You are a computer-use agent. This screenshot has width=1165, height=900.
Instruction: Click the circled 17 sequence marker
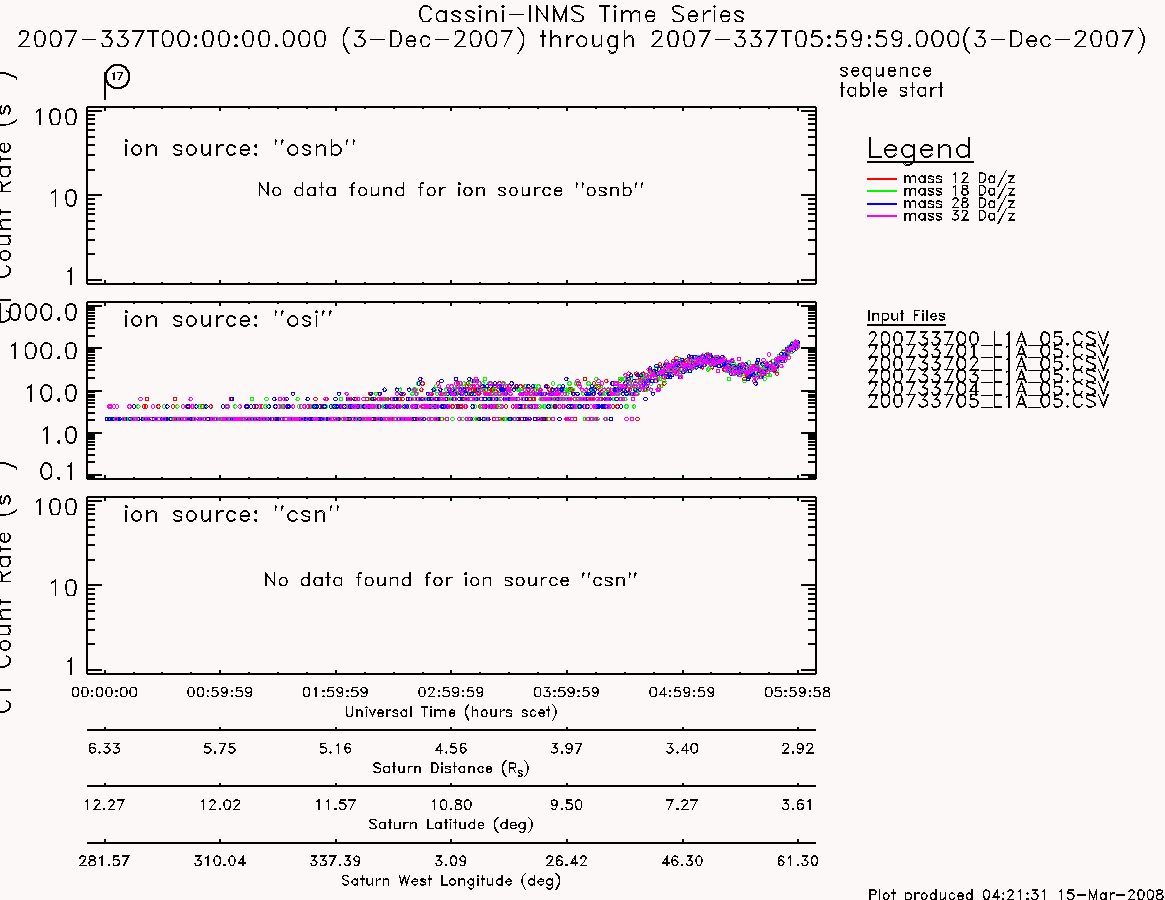click(x=117, y=77)
